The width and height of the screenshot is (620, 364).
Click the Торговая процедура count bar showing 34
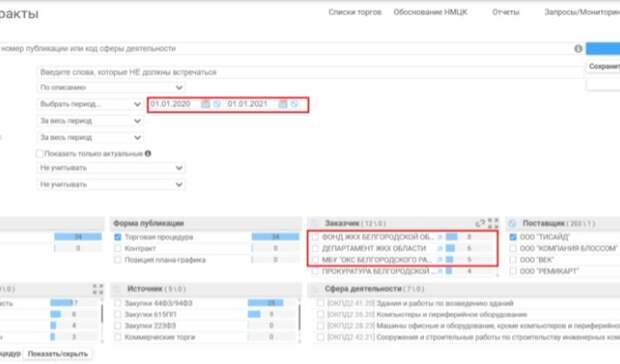tap(276, 237)
